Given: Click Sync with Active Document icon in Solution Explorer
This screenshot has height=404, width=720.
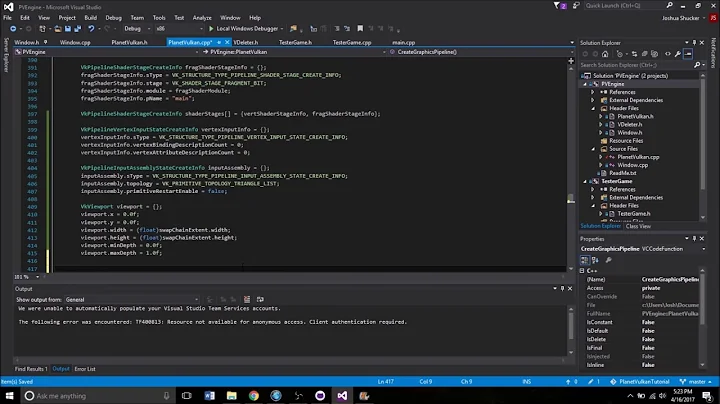Looking at the screenshot, I should 634,54.
